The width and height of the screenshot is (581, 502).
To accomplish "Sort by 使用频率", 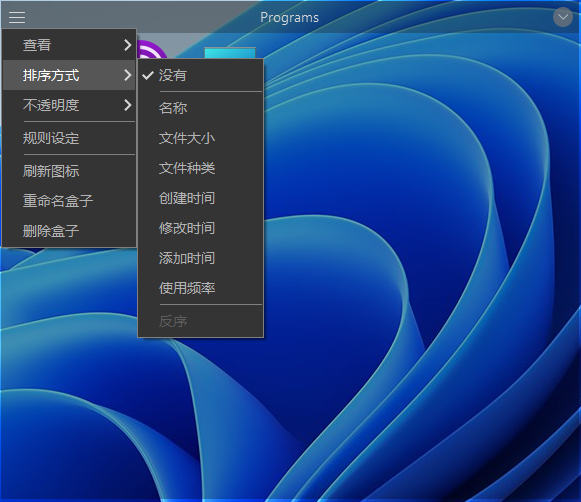I will 200,288.
